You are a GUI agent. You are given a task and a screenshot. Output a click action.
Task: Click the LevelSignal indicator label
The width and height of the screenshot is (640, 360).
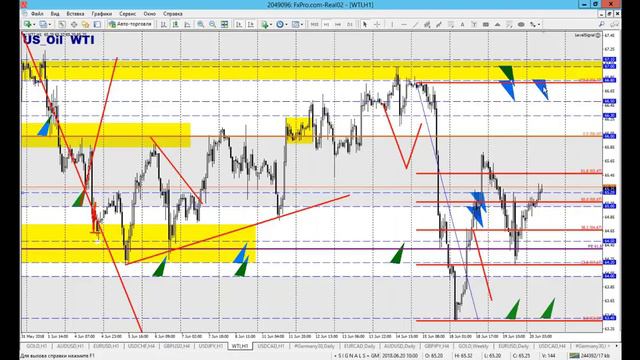click(x=587, y=36)
